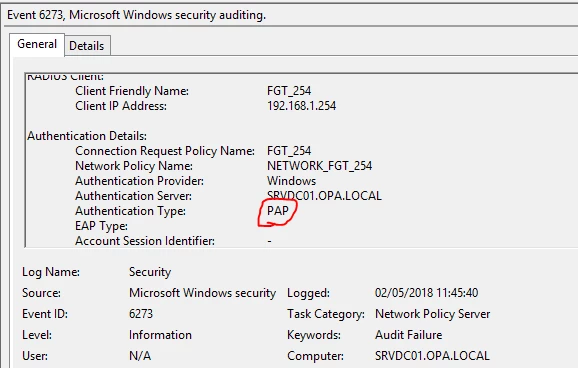Image resolution: width=578 pixels, height=368 pixels.
Task: Click the EAP Type label
Action: (101, 226)
